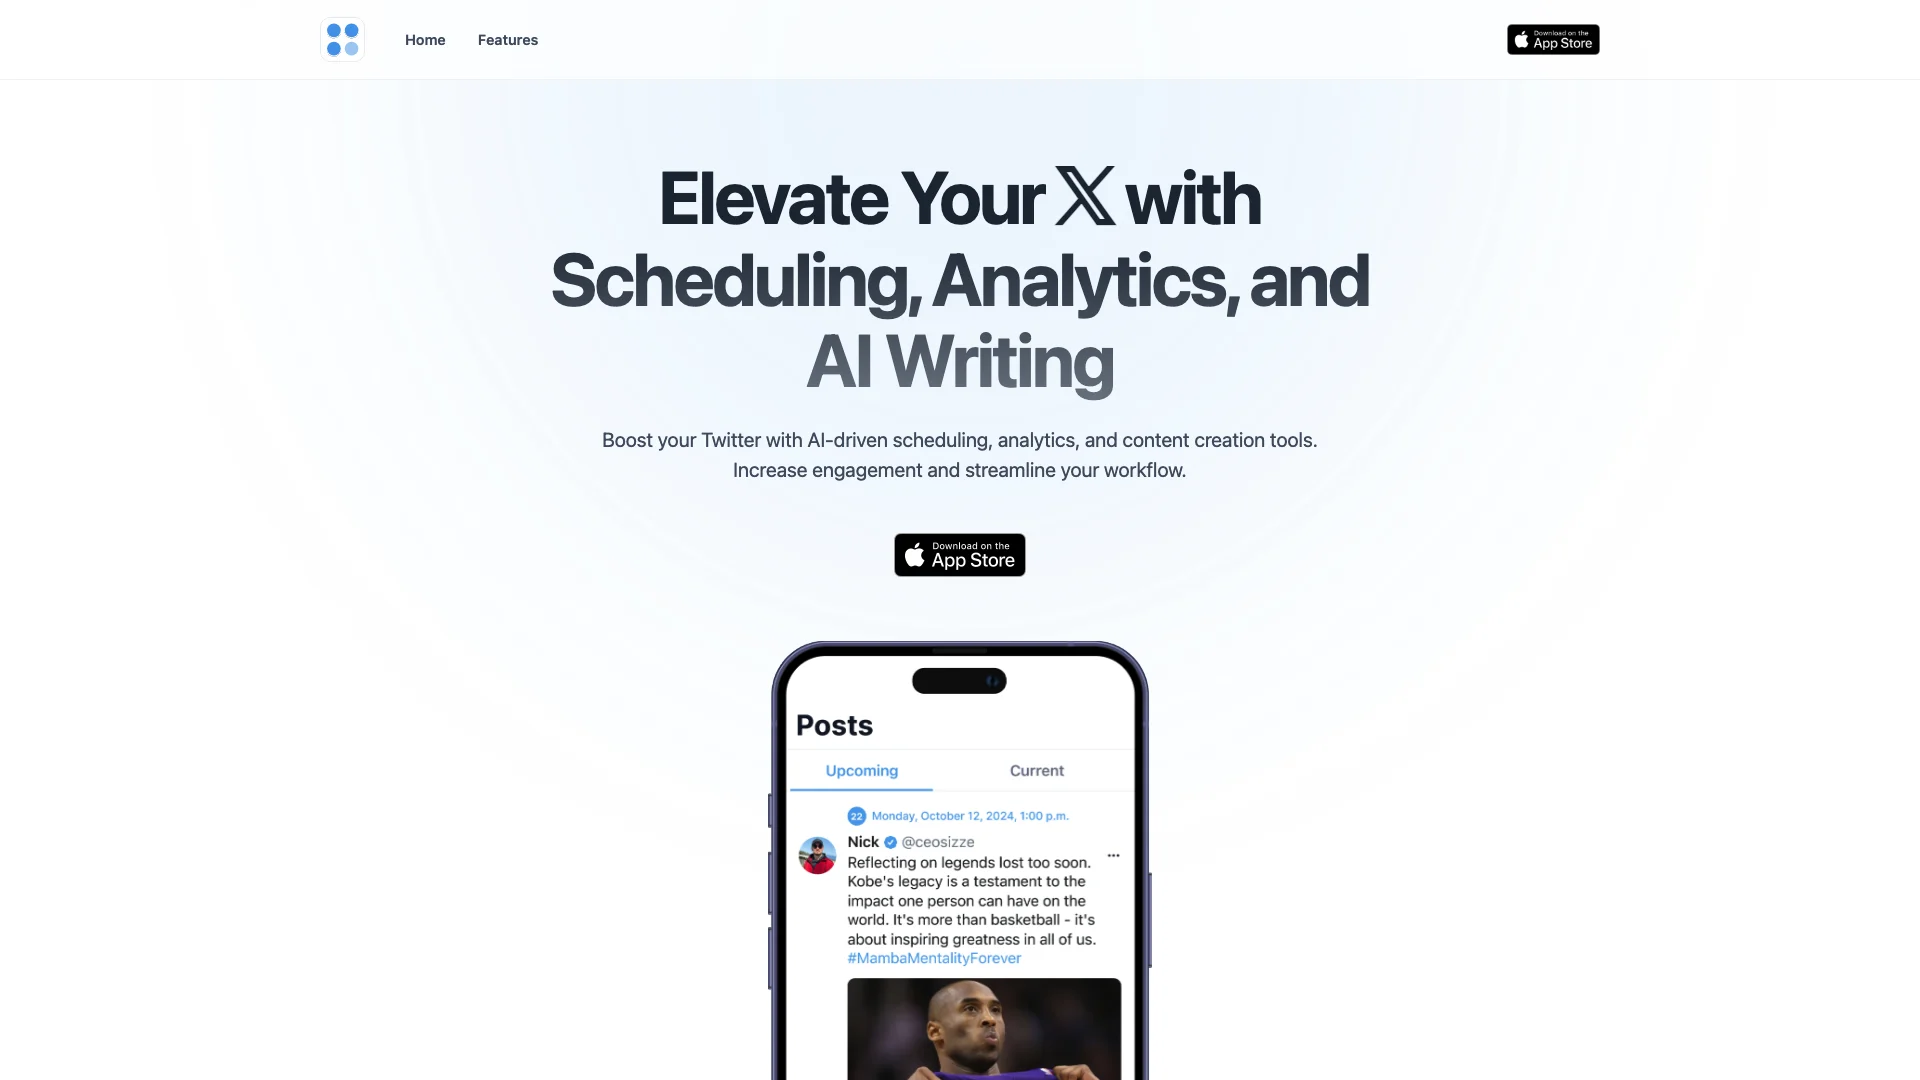
Task: Click the three-dot menu icon on post
Action: [1113, 855]
